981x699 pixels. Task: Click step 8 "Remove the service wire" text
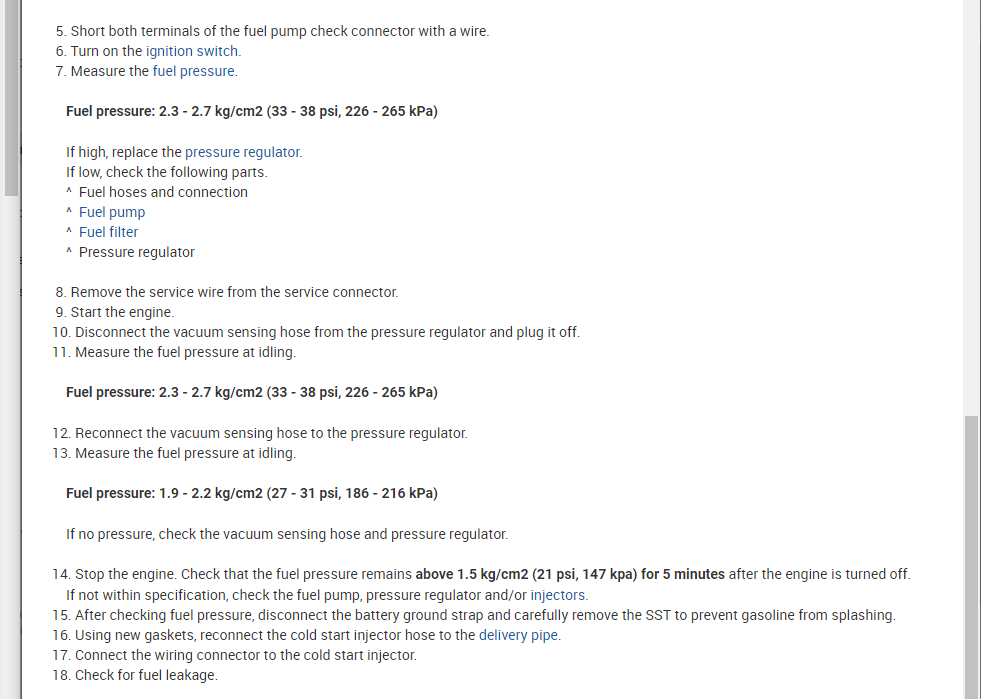point(234,292)
